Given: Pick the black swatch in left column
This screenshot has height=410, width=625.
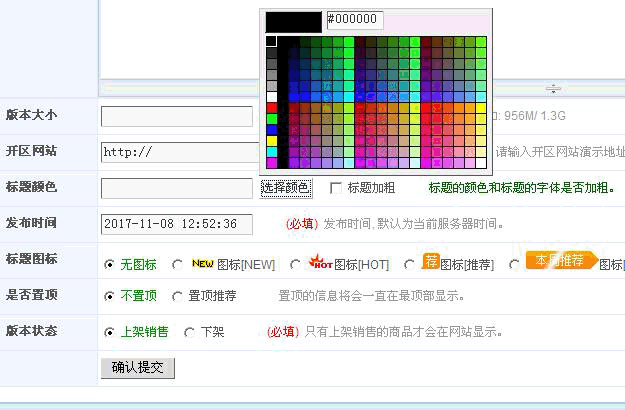Looking at the screenshot, I should (271, 41).
